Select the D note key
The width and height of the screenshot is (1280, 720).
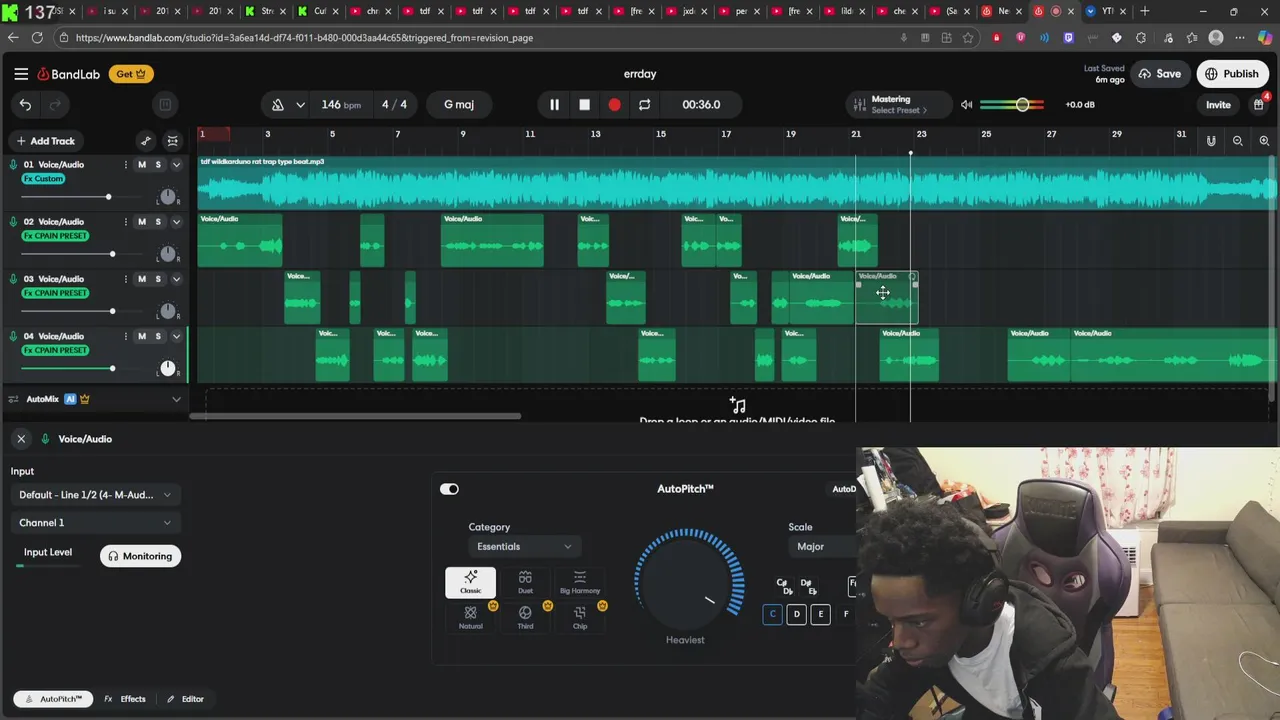tap(796, 614)
